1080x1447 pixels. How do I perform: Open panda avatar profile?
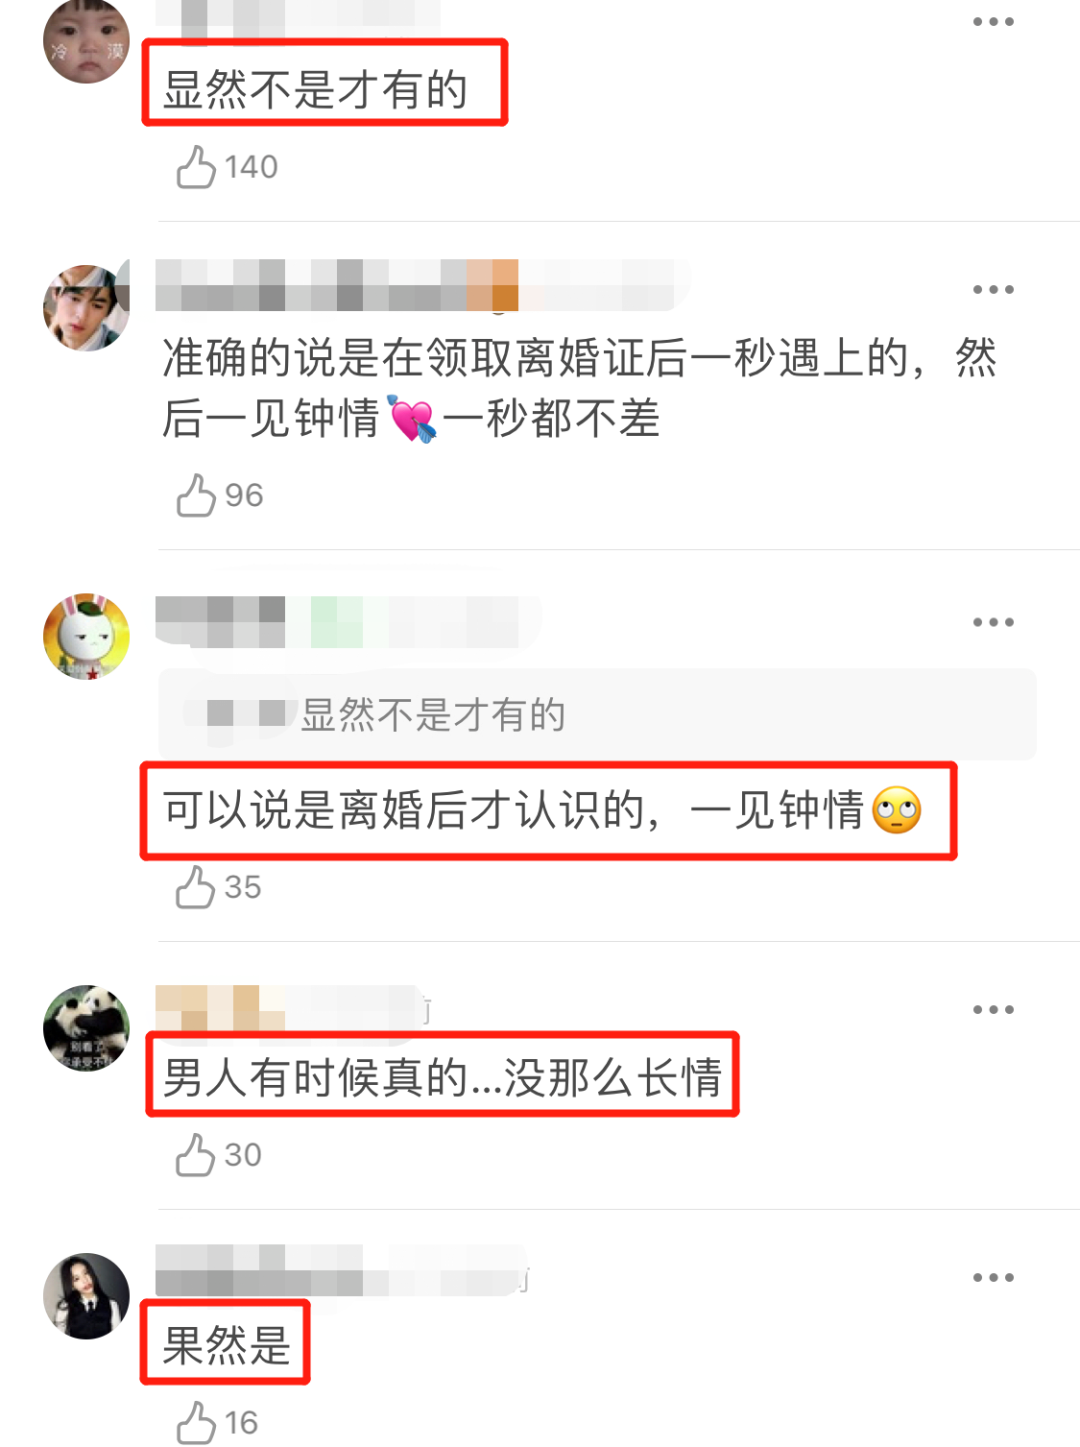[87, 1028]
